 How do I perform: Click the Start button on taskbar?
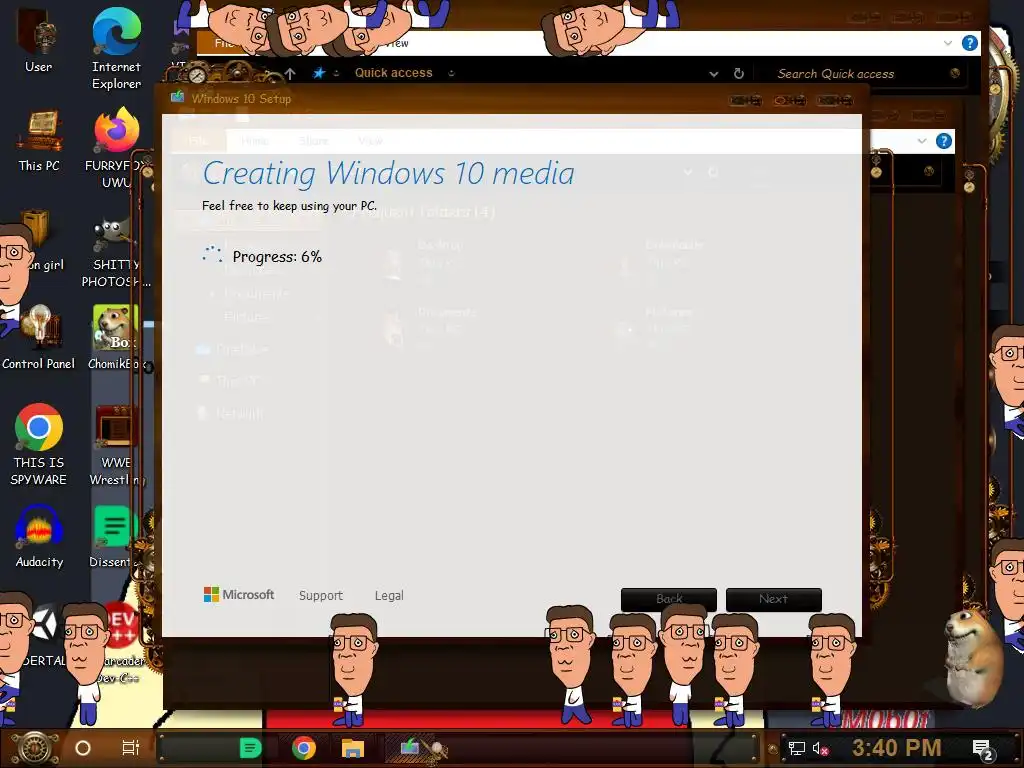click(34, 748)
